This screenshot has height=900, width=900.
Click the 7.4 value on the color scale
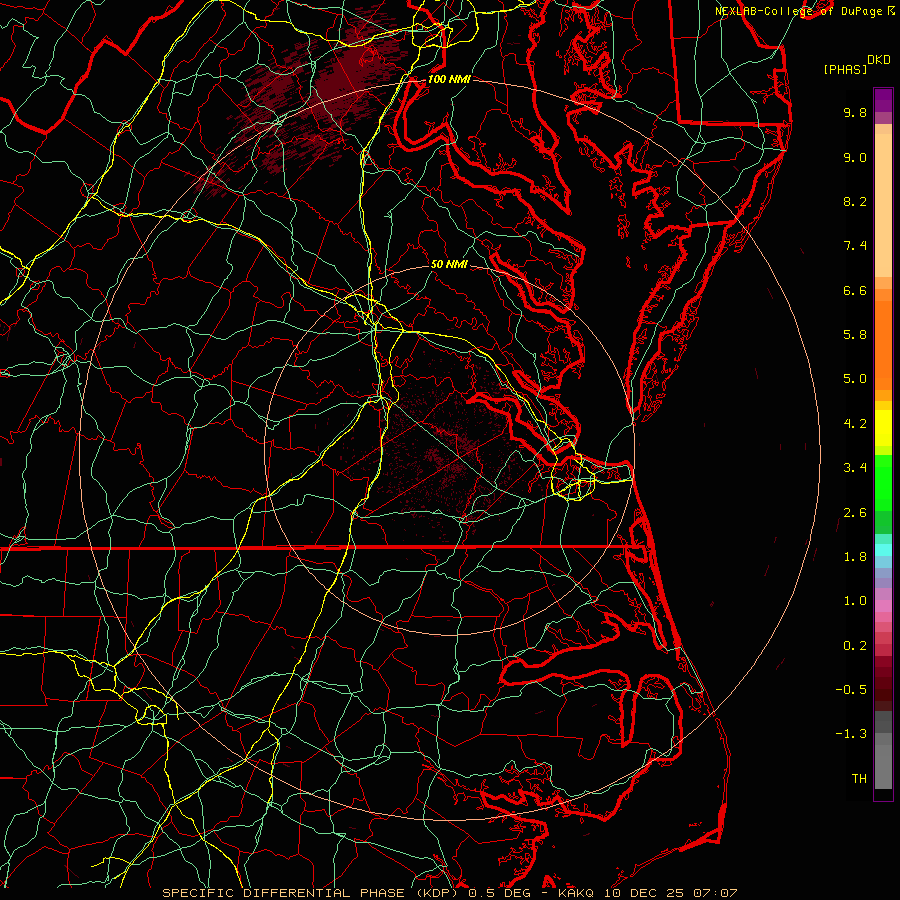(x=855, y=246)
